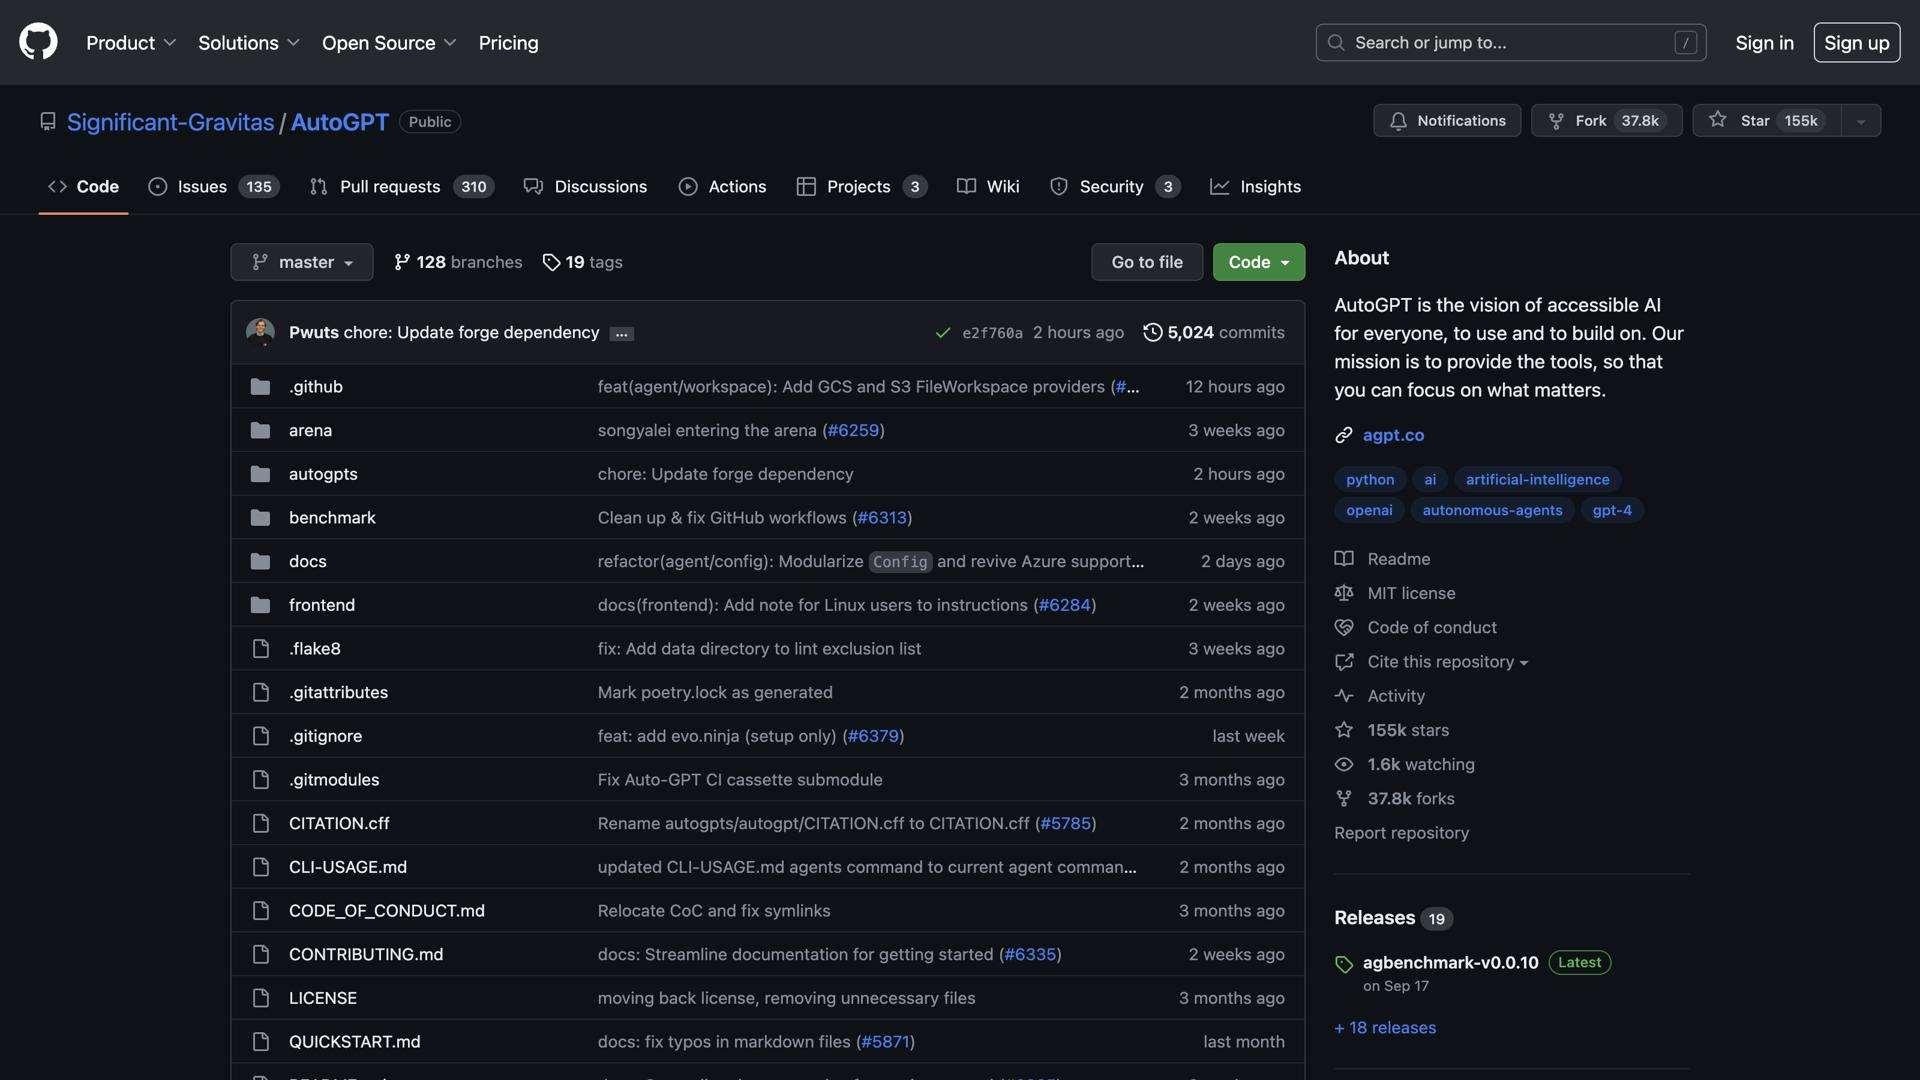Open the green Code dropdown button
The width and height of the screenshot is (1920, 1080).
pos(1258,262)
